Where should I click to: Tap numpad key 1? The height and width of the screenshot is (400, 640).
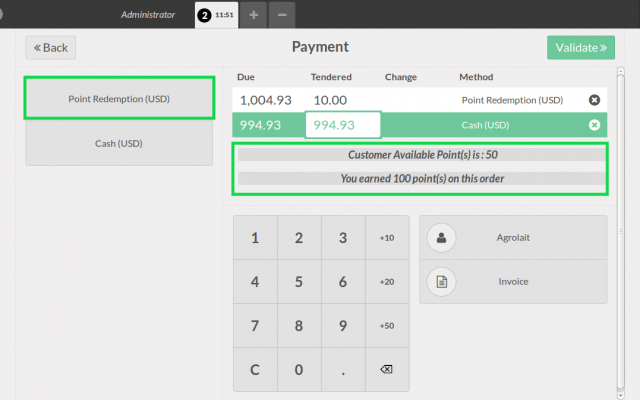click(255, 238)
